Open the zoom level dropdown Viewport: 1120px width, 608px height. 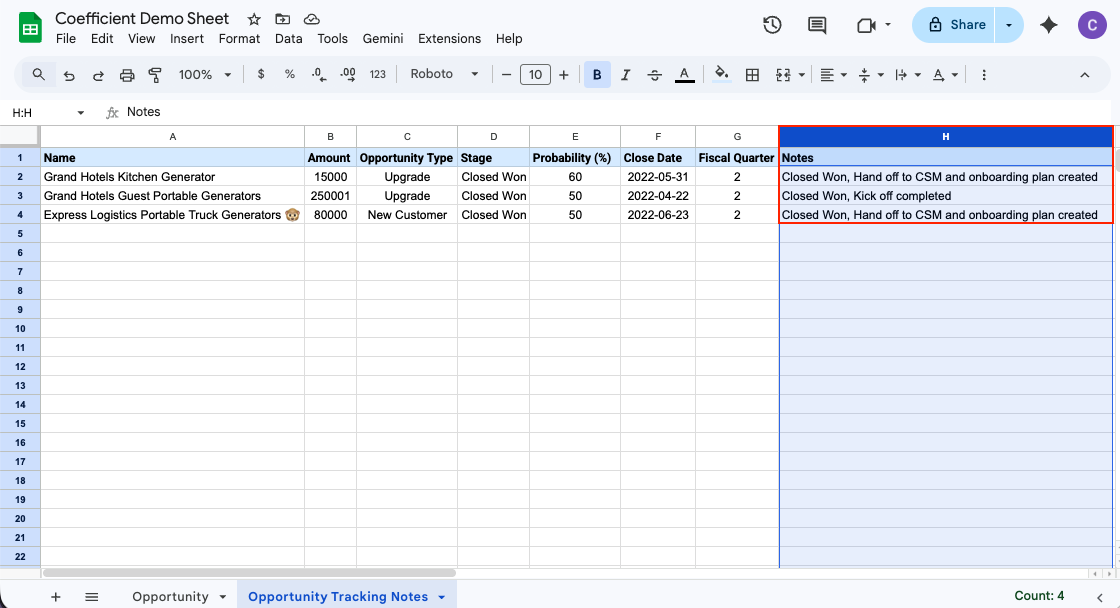pos(205,74)
